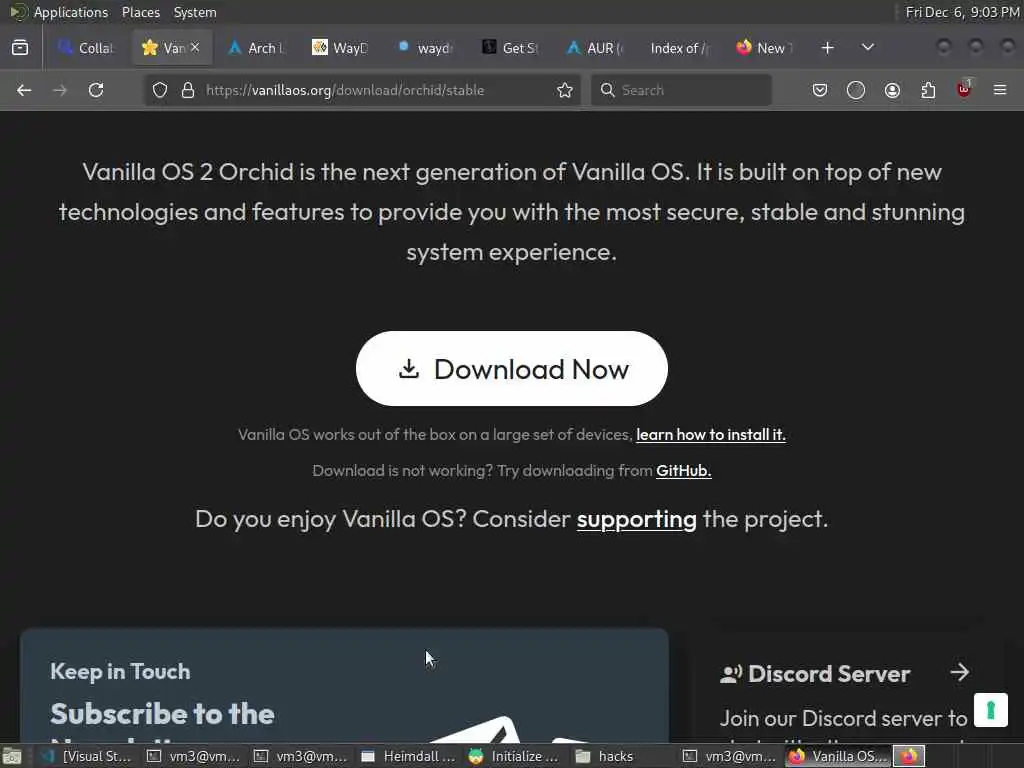Click green scroll-to-top button
Viewport: 1024px width, 768px height.
click(991, 710)
